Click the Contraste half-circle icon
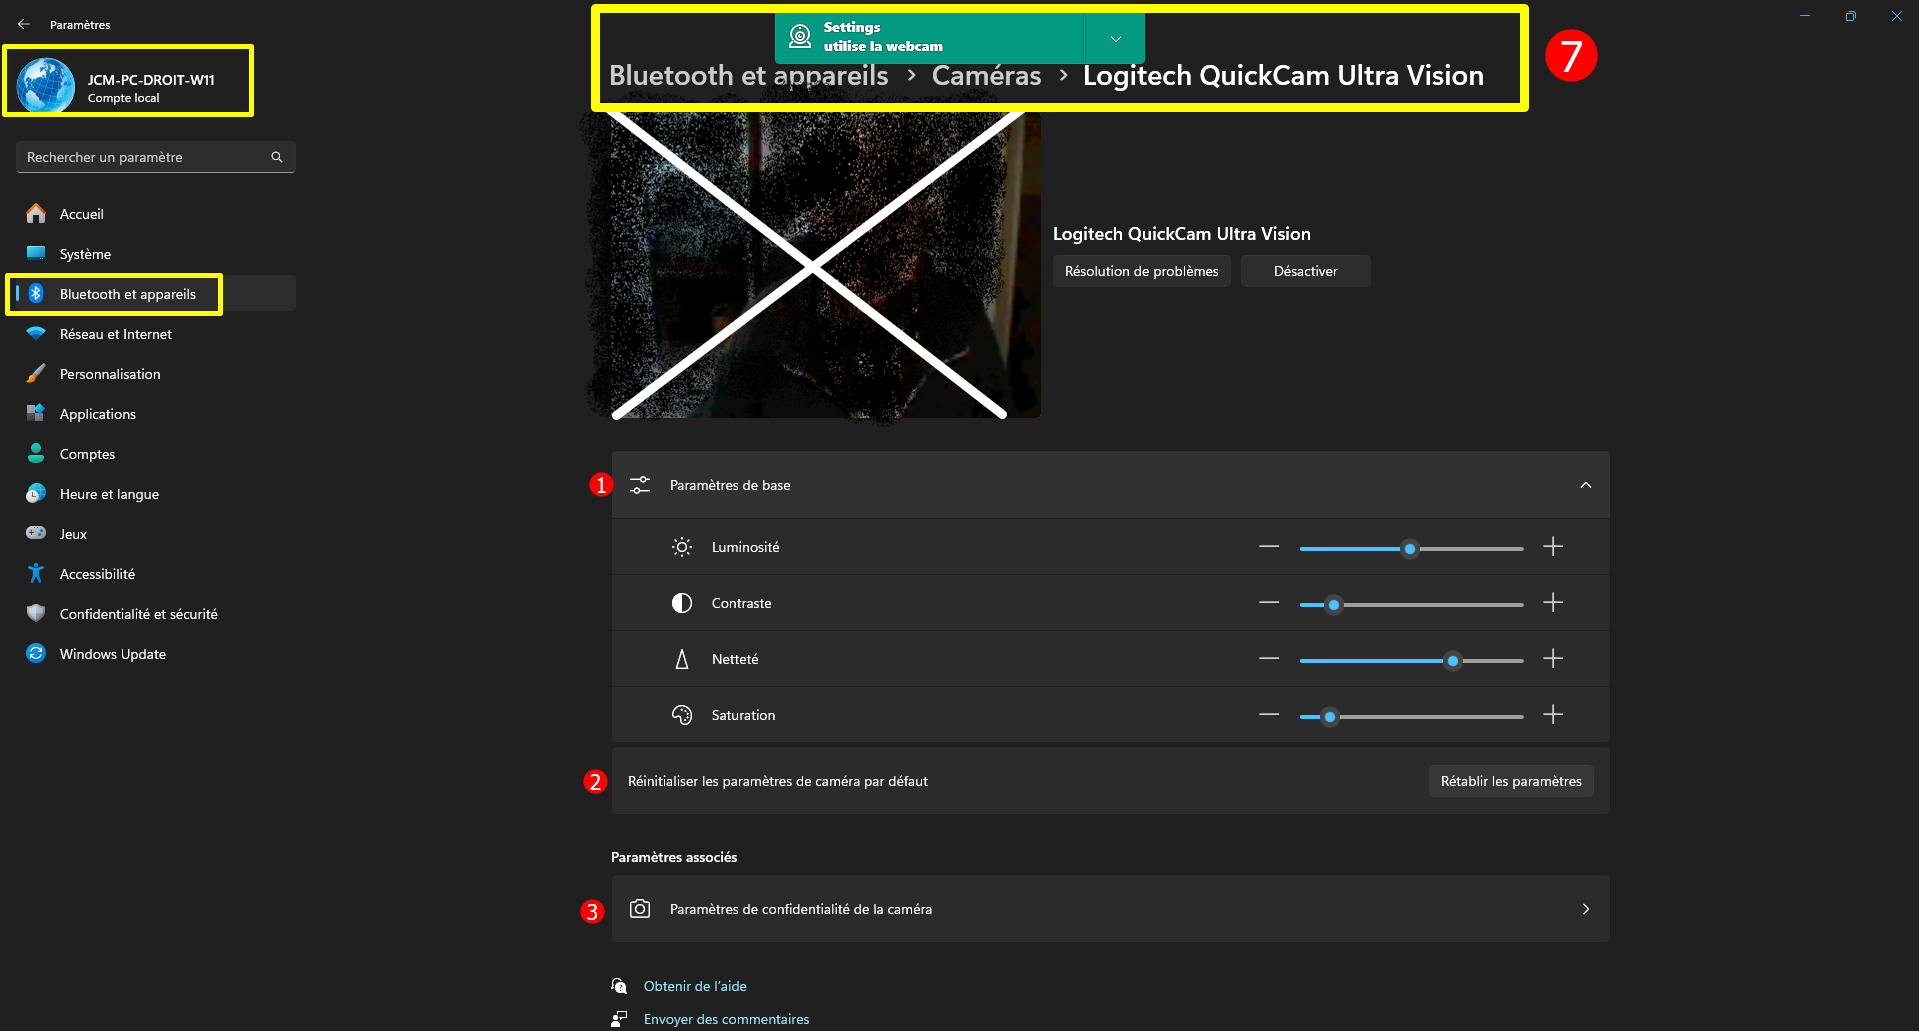Viewport: 1919px width, 1031px height. point(682,603)
